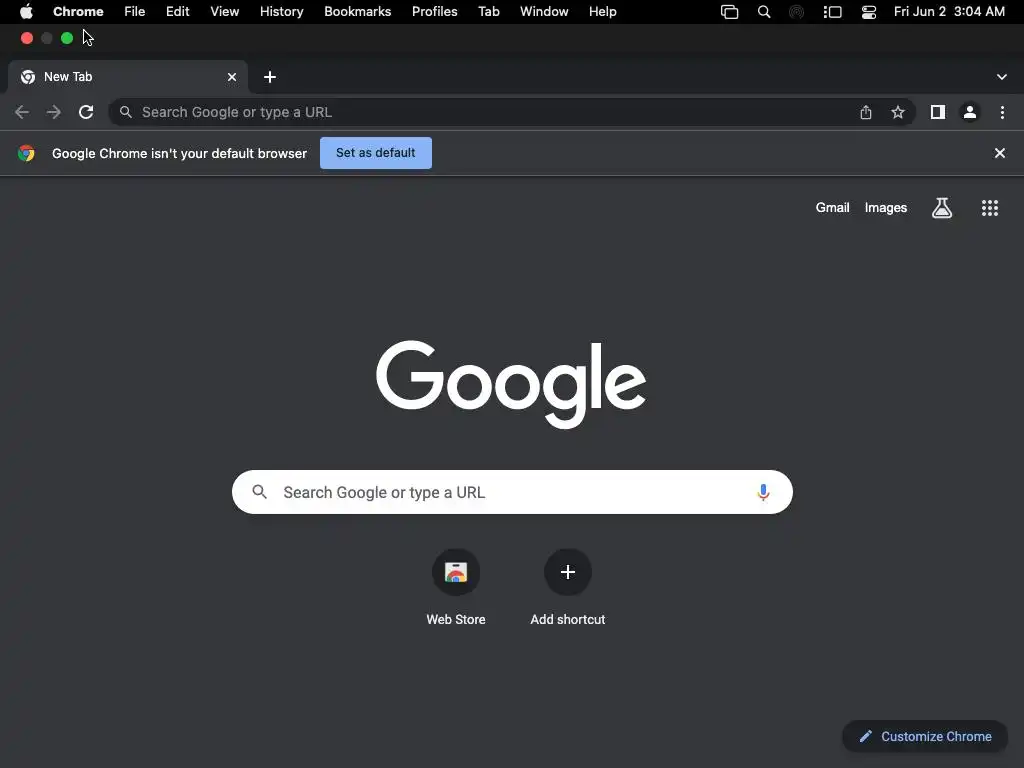Click the Add shortcut plus icon
The image size is (1024, 768).
point(568,572)
